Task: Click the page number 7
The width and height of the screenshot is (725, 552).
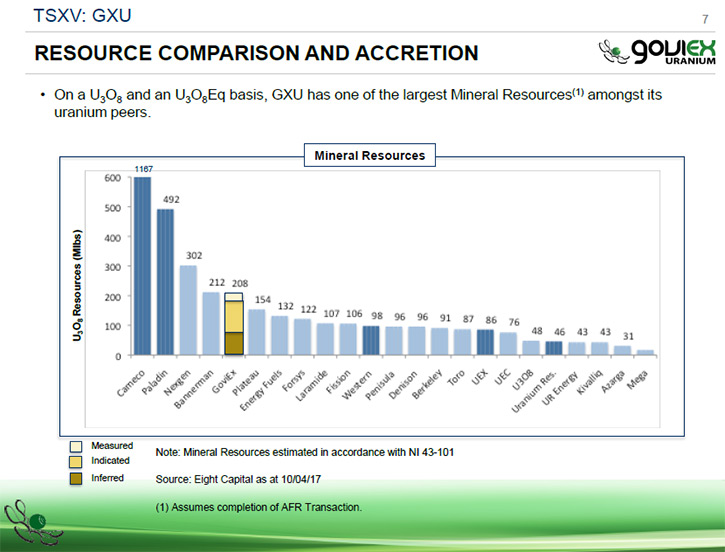Action: [705, 19]
